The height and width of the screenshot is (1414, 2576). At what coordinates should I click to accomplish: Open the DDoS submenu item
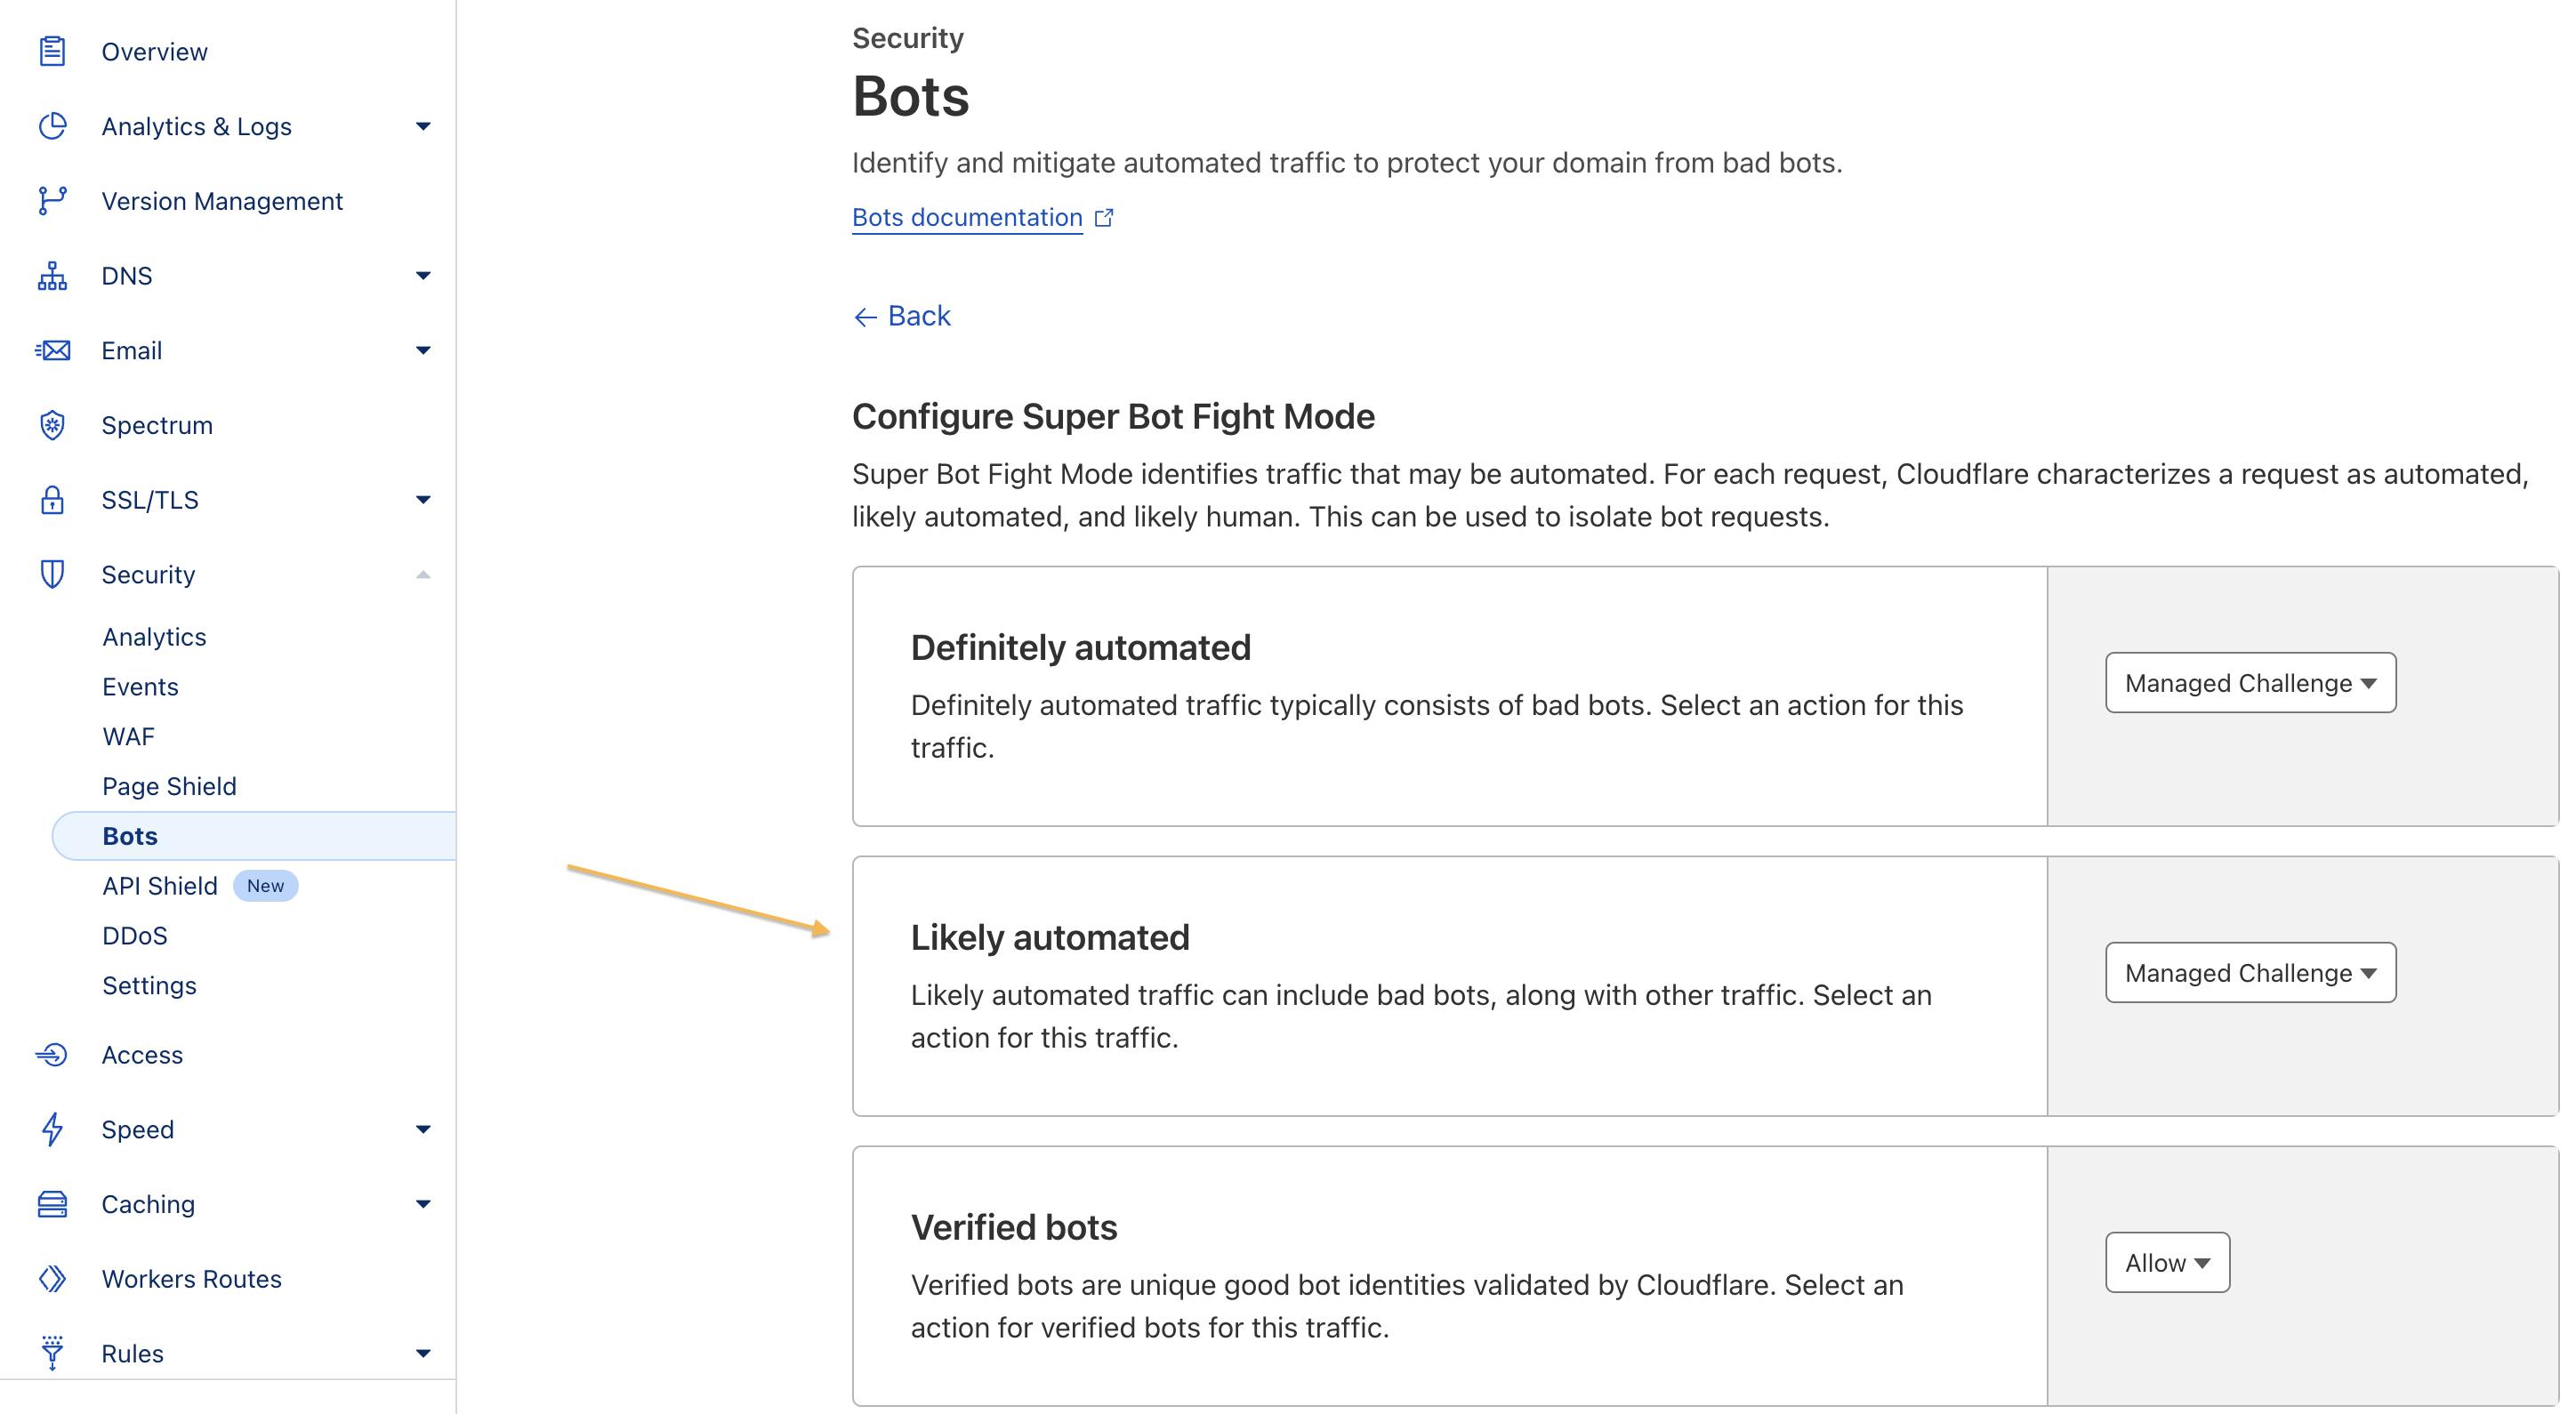point(135,936)
